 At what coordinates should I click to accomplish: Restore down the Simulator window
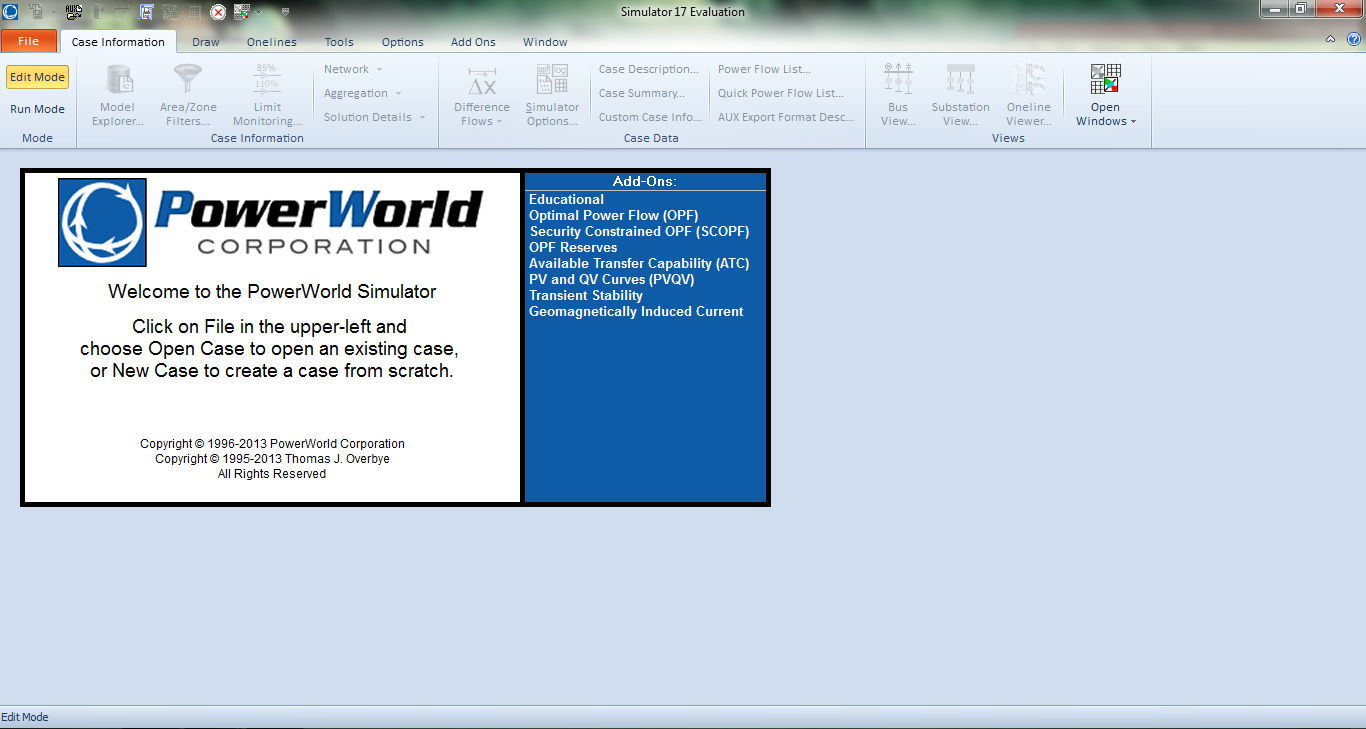coord(1301,8)
